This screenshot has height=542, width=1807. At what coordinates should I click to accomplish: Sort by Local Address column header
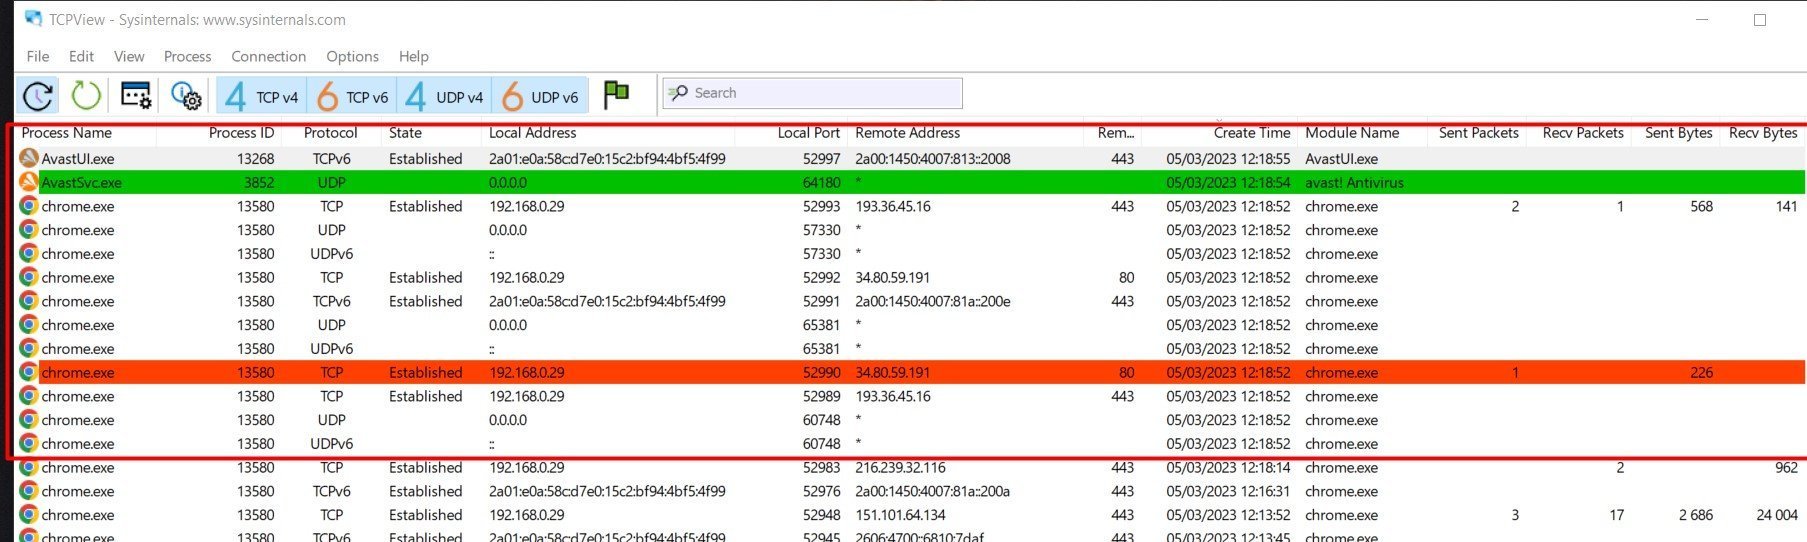click(532, 133)
